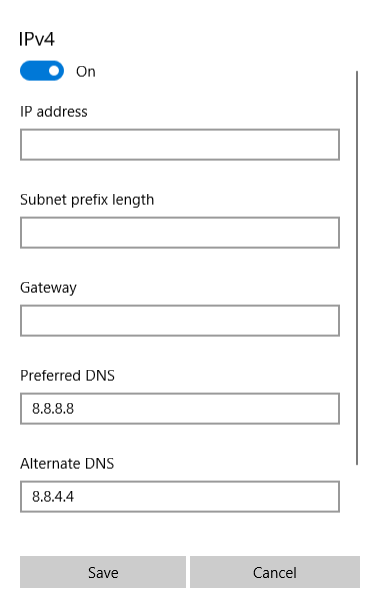Viewport: 378px width, 602px height.
Task: Focus the Preferred DNS input box
Action: pyautogui.click(x=180, y=408)
